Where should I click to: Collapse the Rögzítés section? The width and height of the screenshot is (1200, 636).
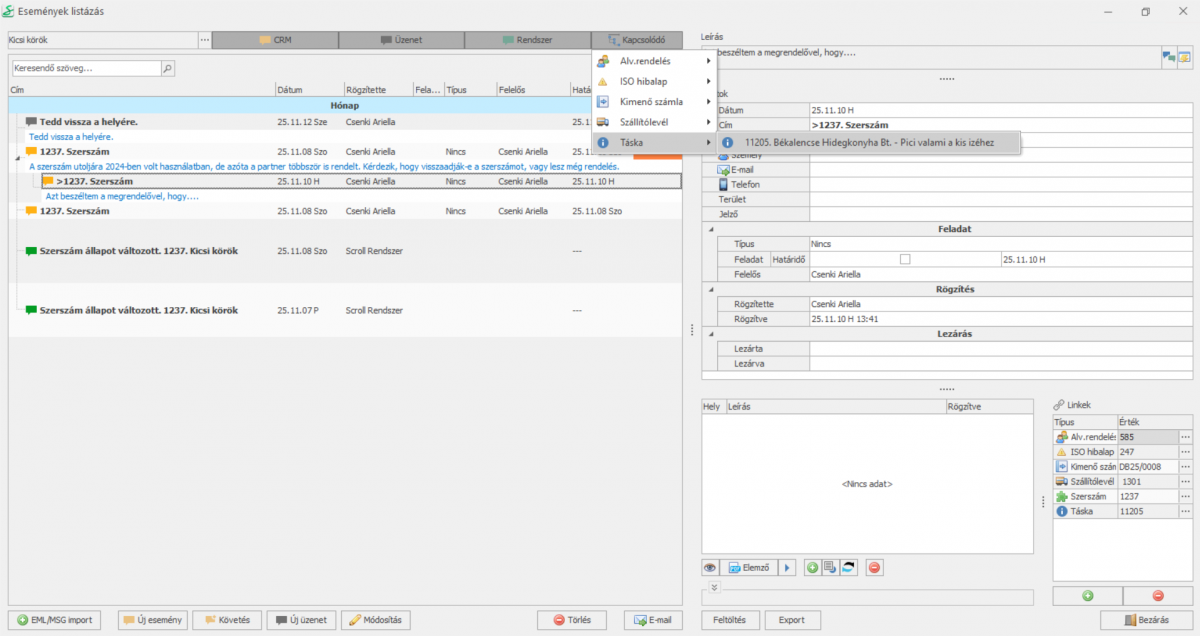coord(711,290)
